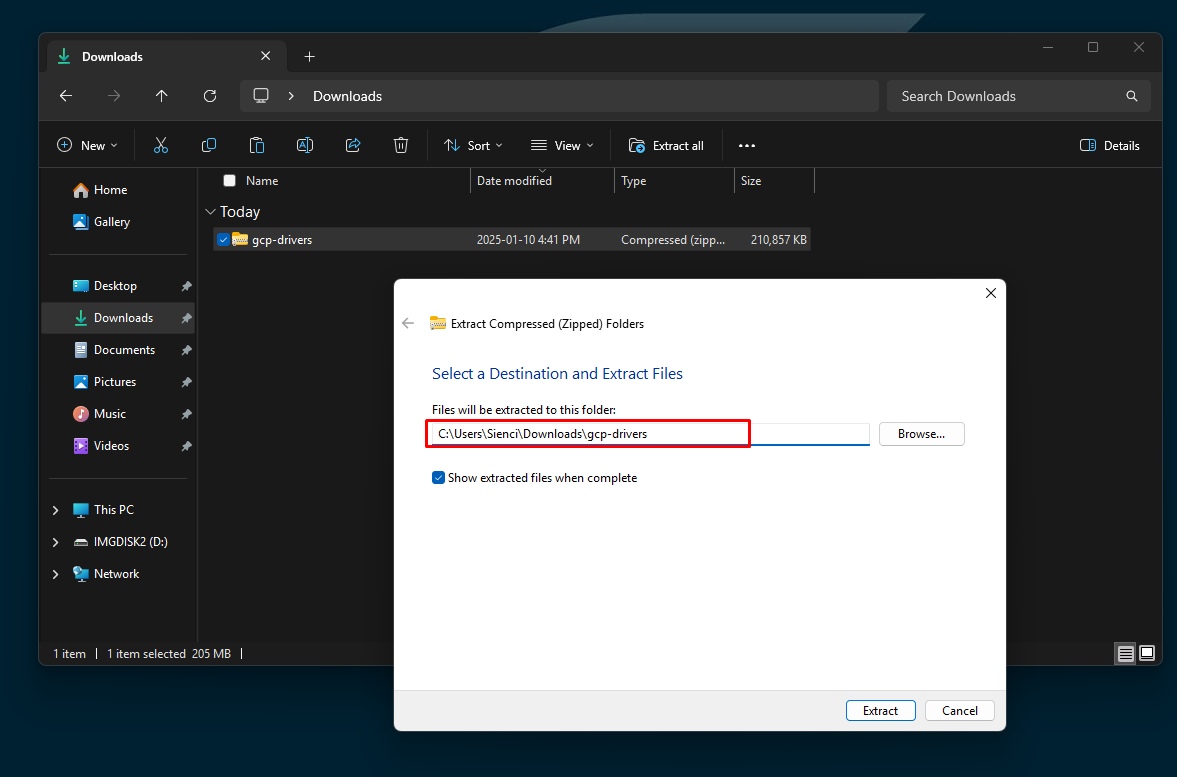This screenshot has width=1177, height=777.
Task: Click the Browse button to change destination
Action: pos(921,433)
